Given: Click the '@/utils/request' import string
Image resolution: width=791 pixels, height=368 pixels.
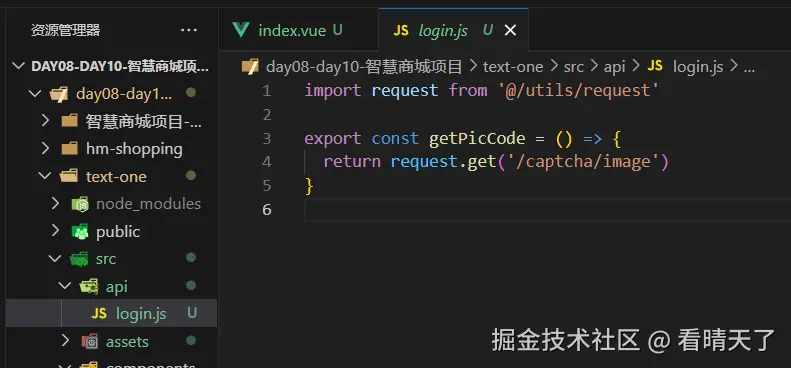Looking at the screenshot, I should click(578, 91).
